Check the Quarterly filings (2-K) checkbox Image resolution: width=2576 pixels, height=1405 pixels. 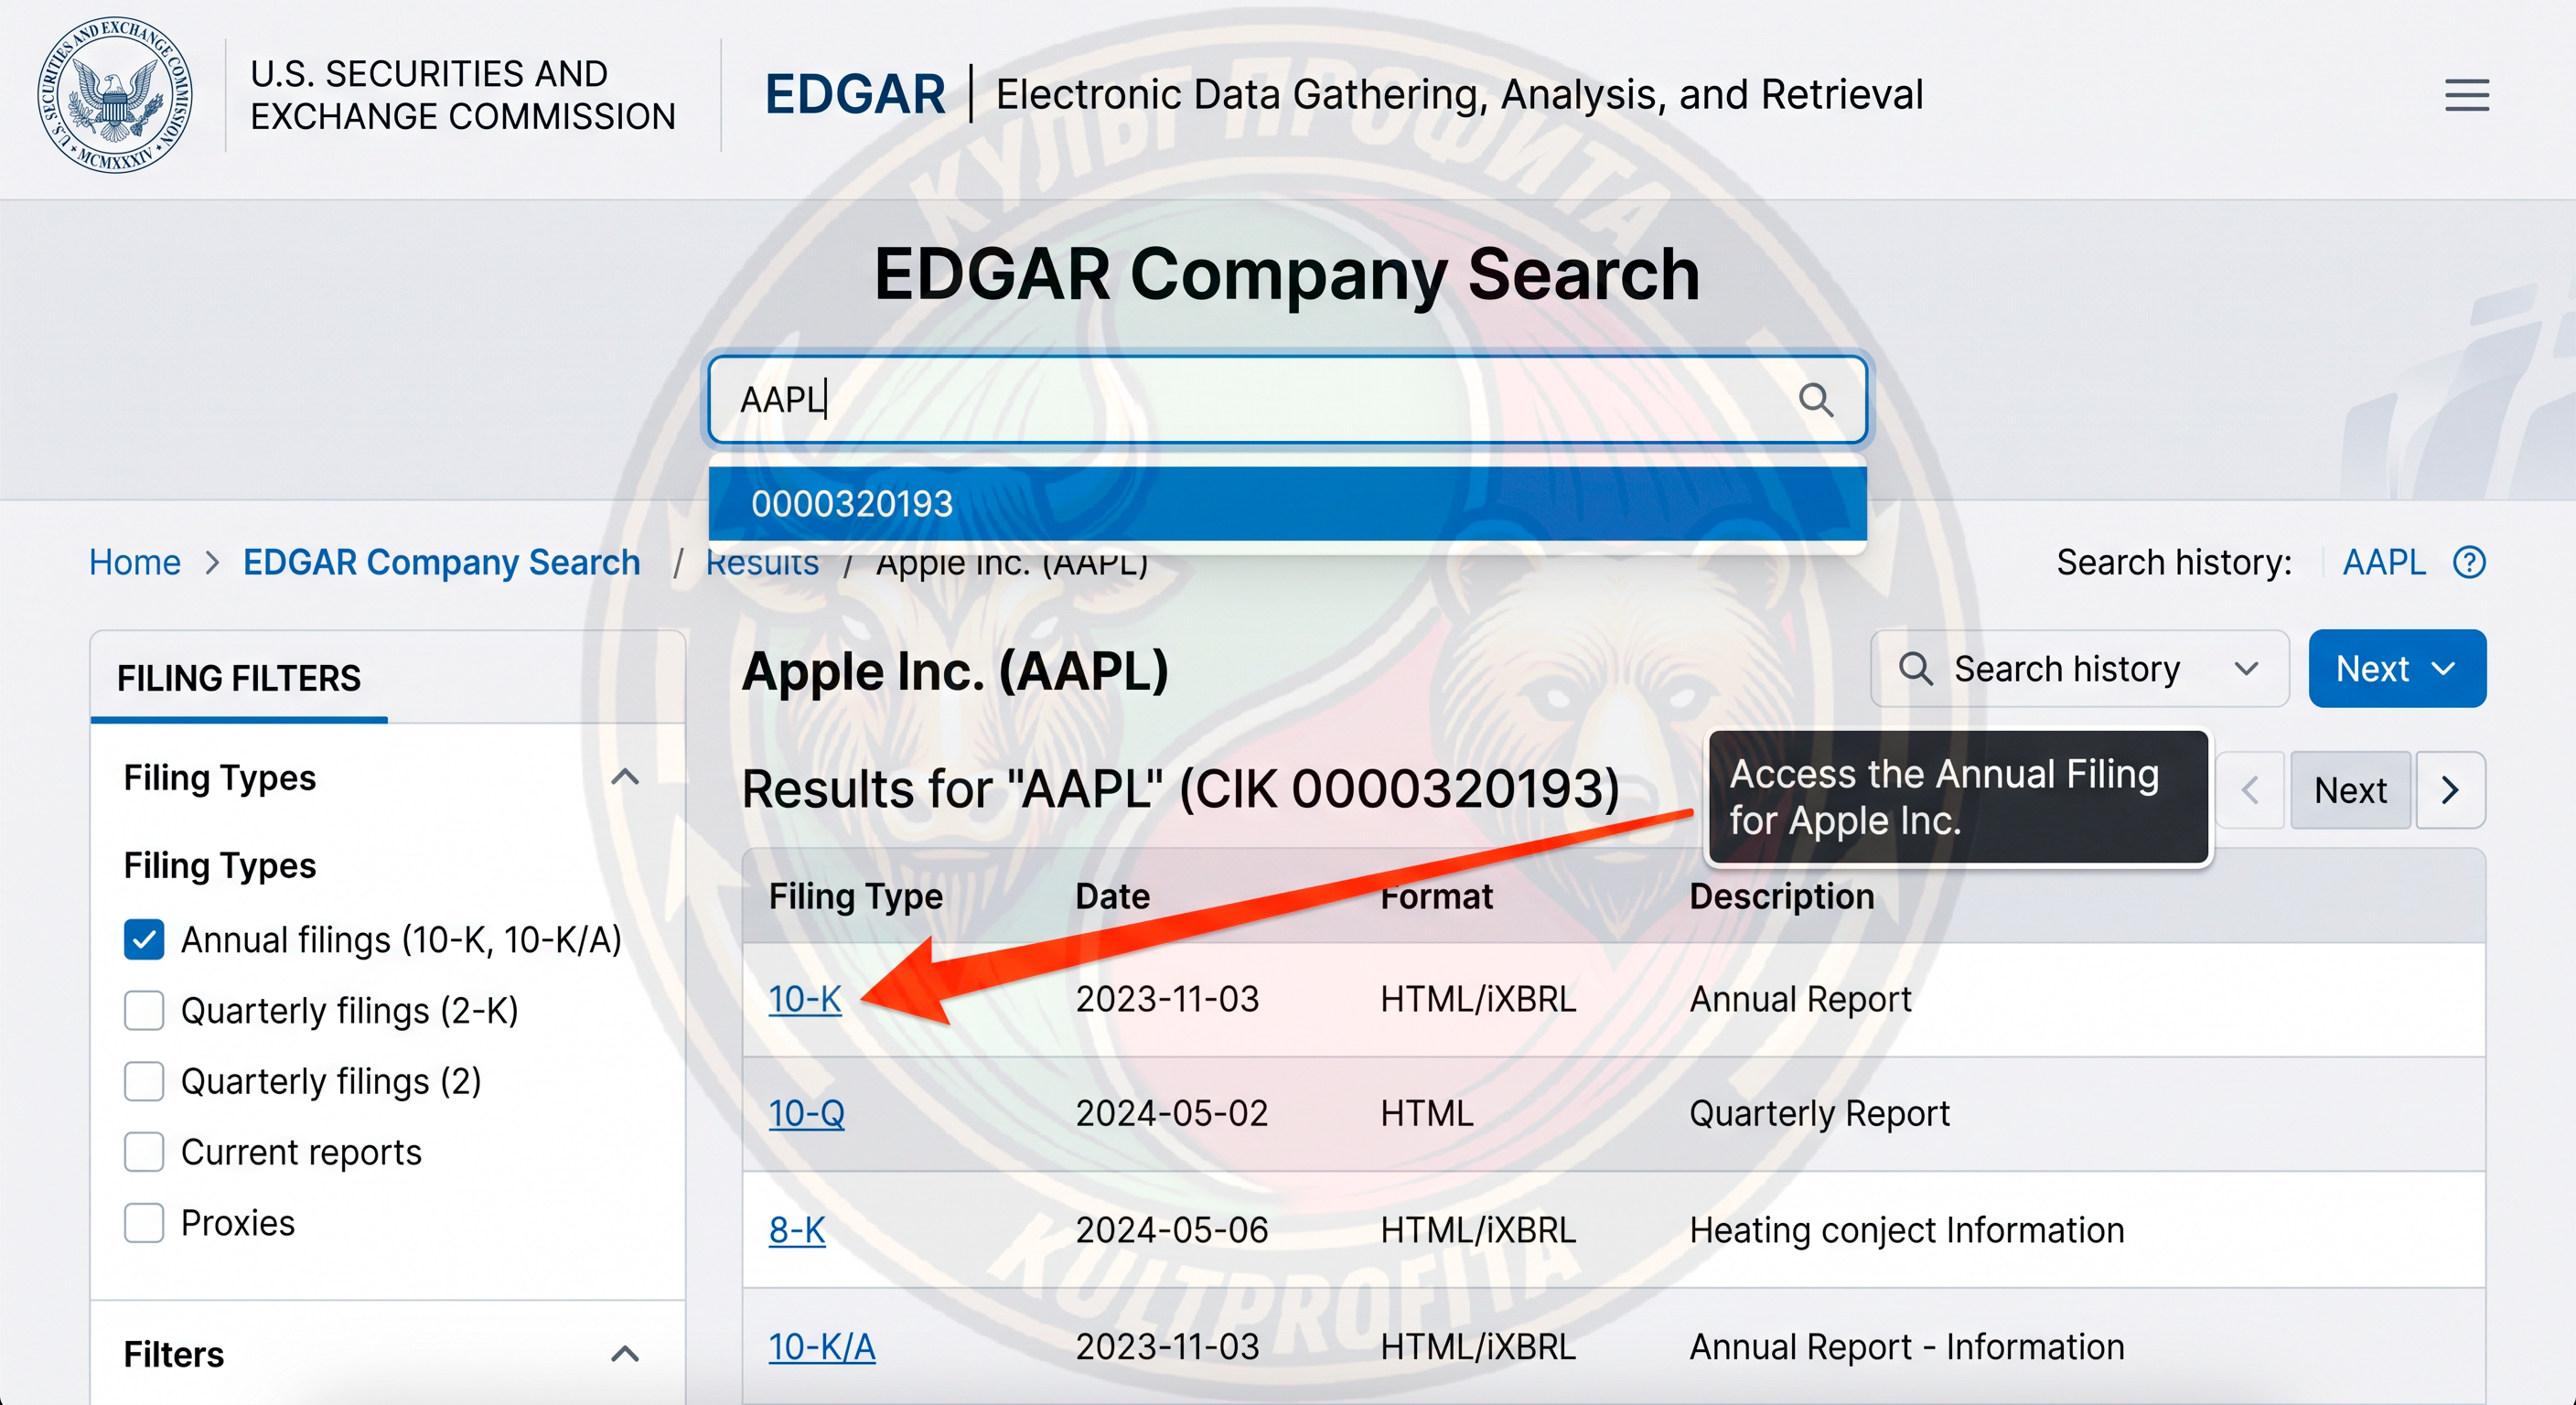point(144,1011)
